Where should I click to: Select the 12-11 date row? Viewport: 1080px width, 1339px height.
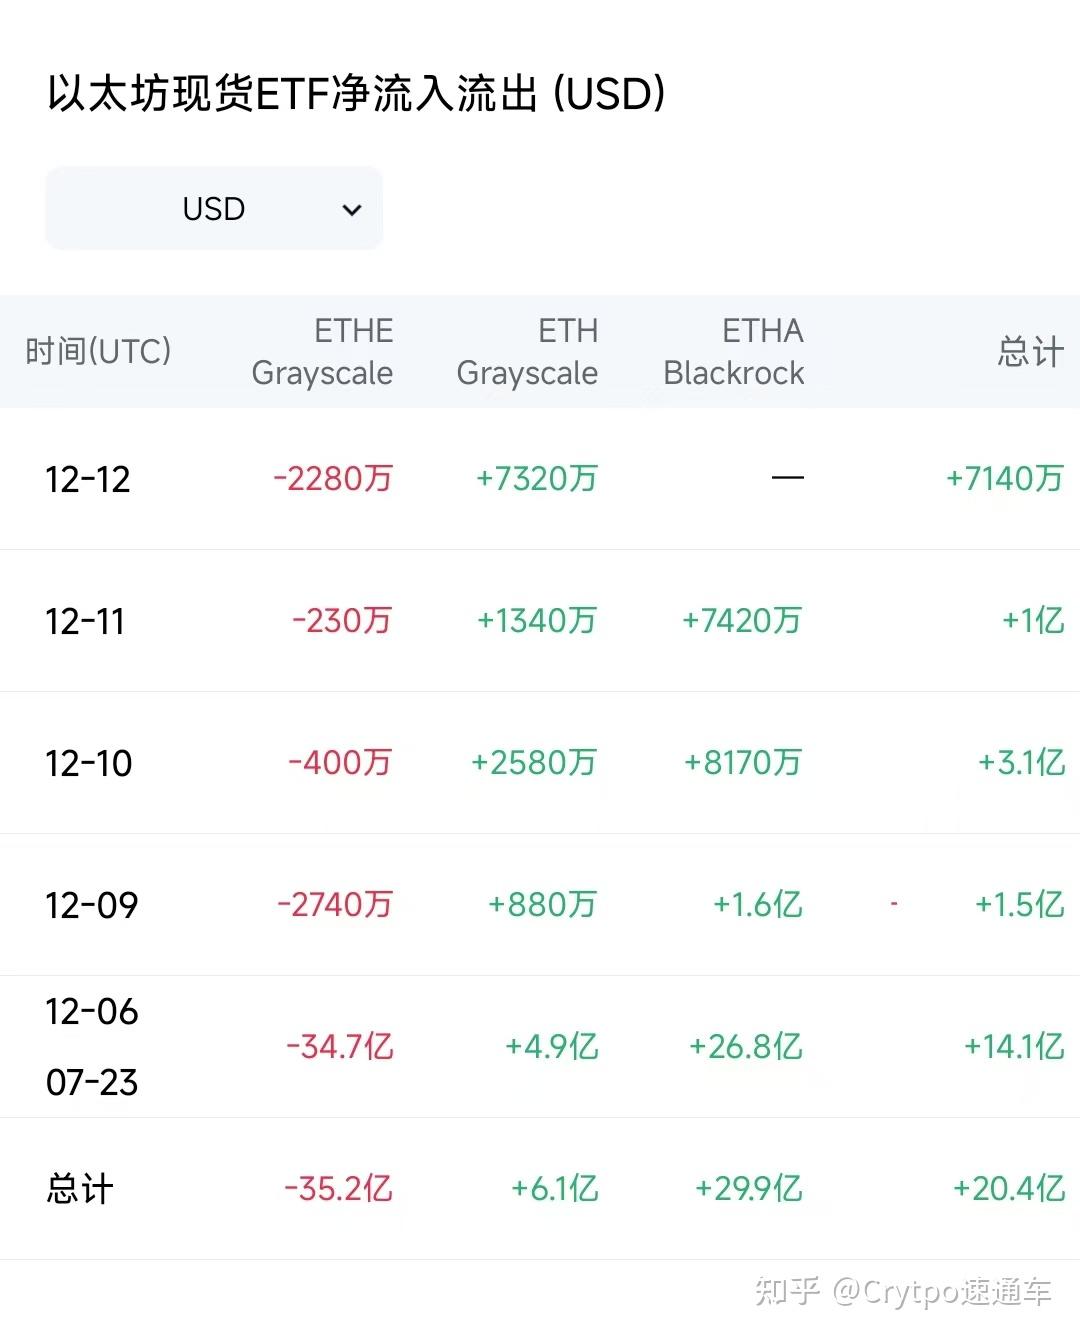(540, 621)
